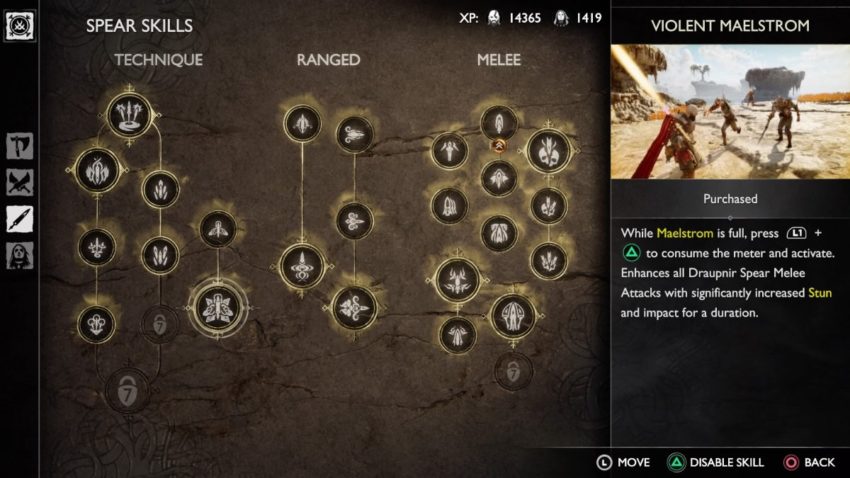Select the large top-right Melee skill node

pos(549,151)
